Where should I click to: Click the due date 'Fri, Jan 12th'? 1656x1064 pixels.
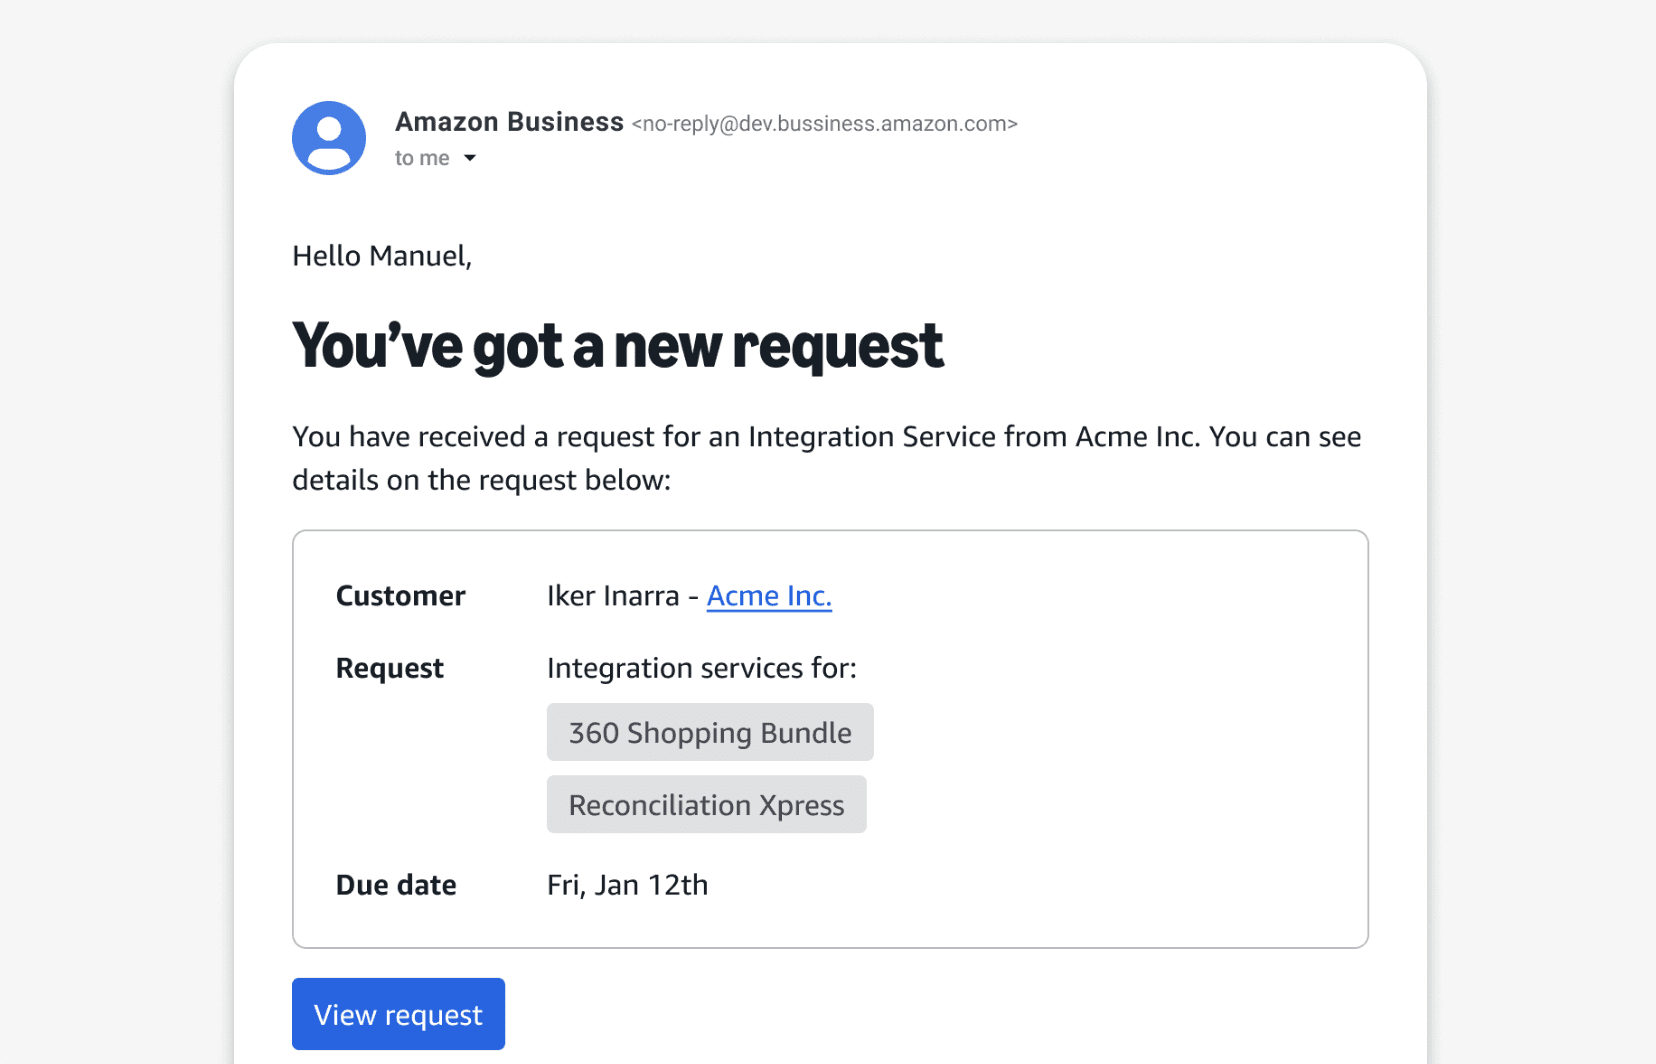[x=627, y=885]
